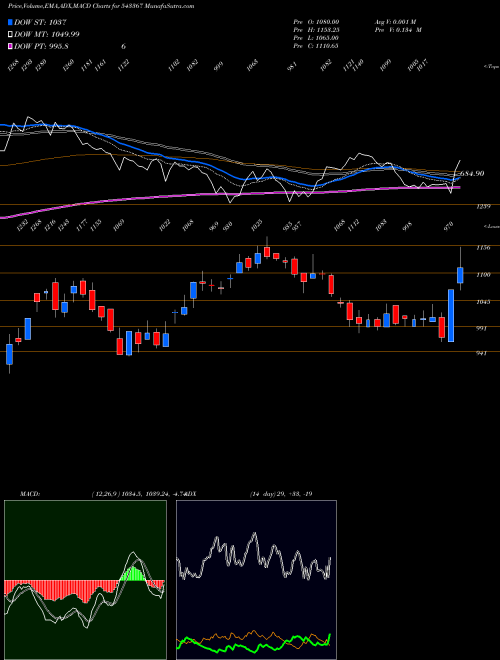Click the 999 value in the tops row
The width and height of the screenshot is (500, 660).
[x=218, y=66]
